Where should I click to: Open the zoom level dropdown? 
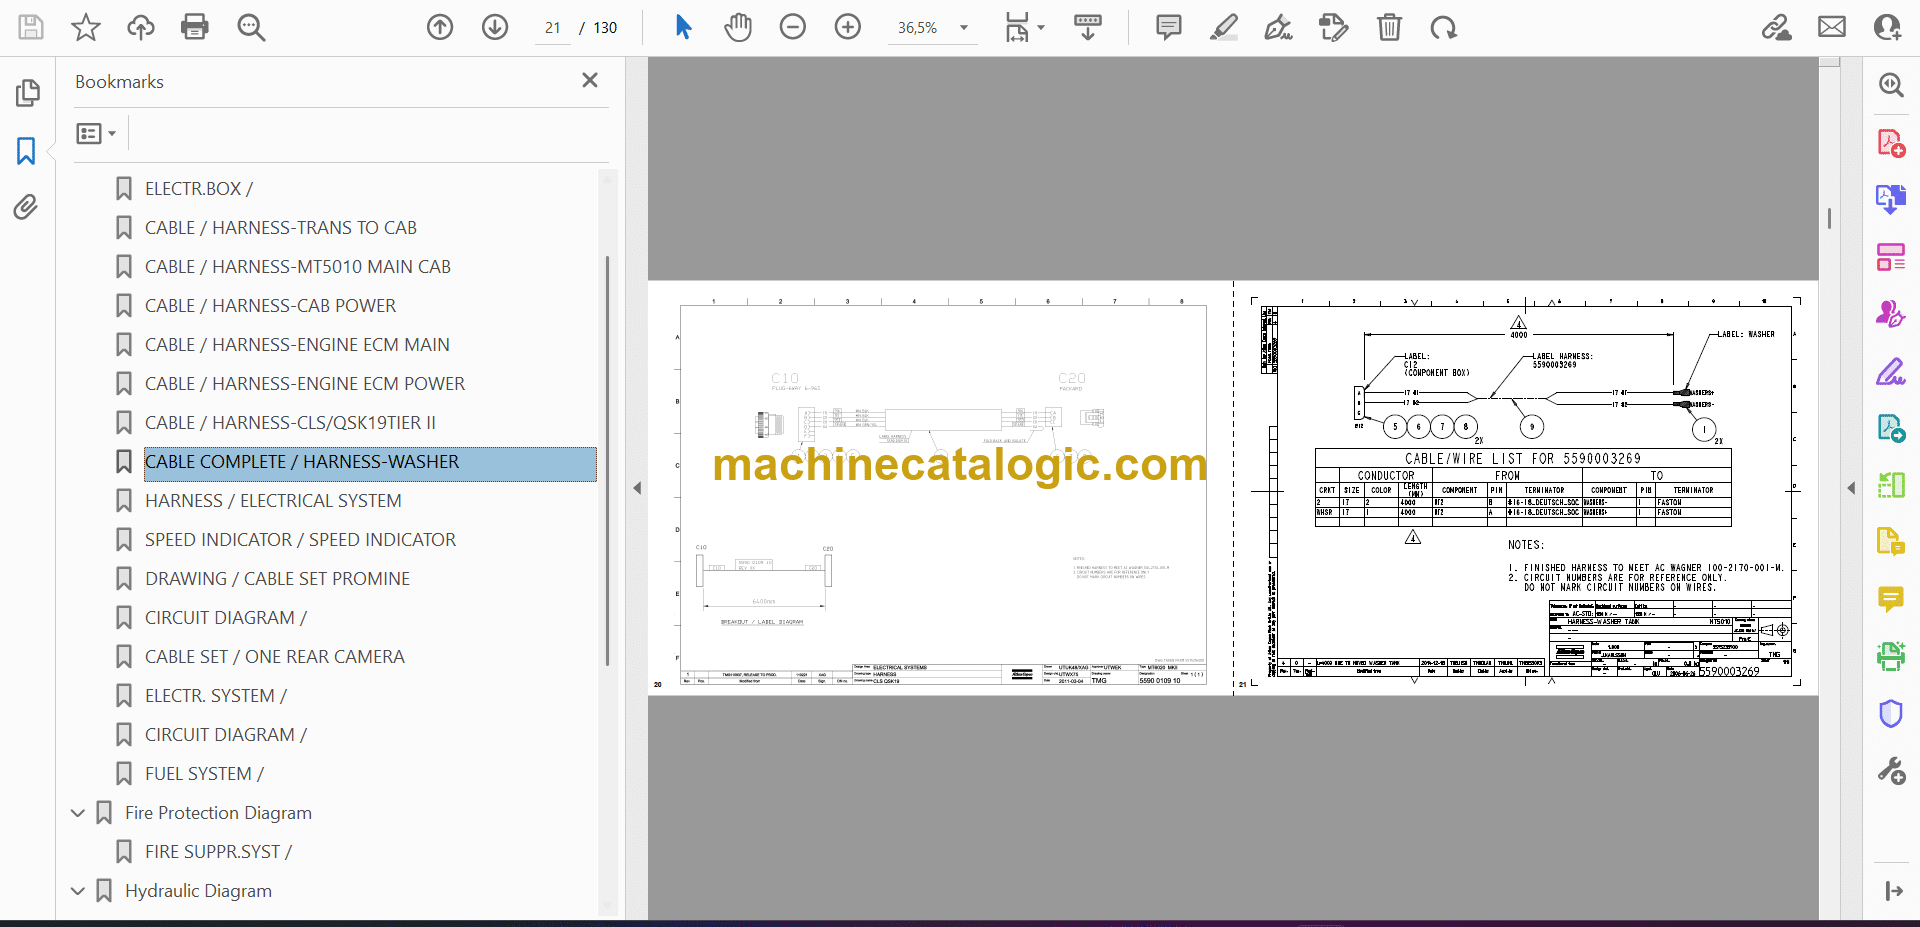[x=964, y=28]
